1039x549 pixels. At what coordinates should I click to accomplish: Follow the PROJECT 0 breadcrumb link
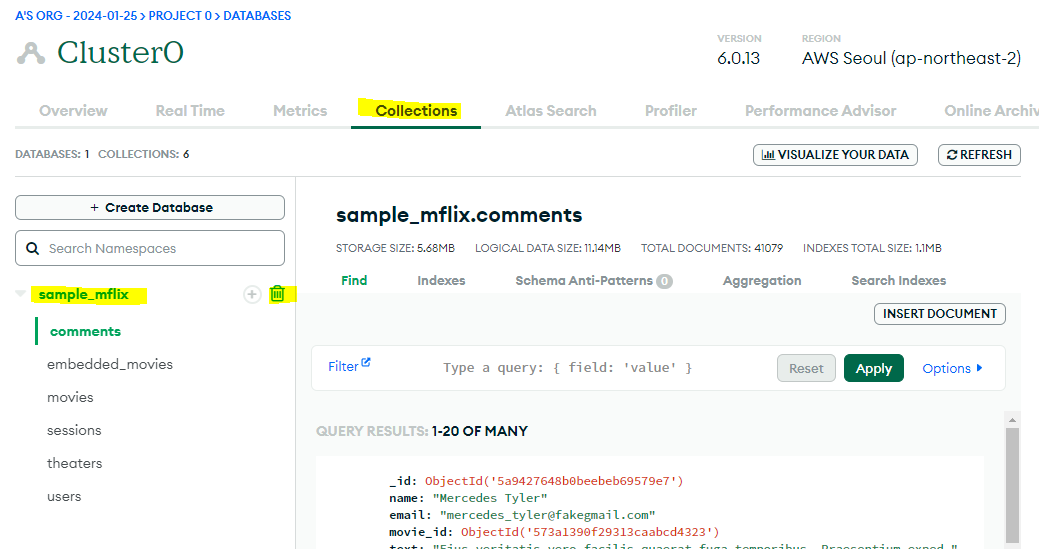[x=180, y=15]
